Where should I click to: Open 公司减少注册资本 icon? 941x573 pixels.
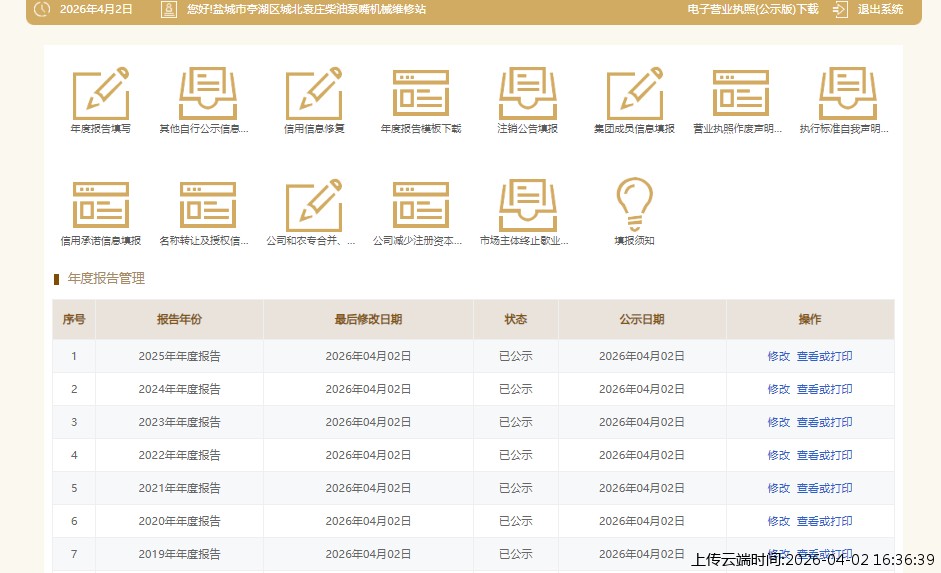pyautogui.click(x=421, y=206)
